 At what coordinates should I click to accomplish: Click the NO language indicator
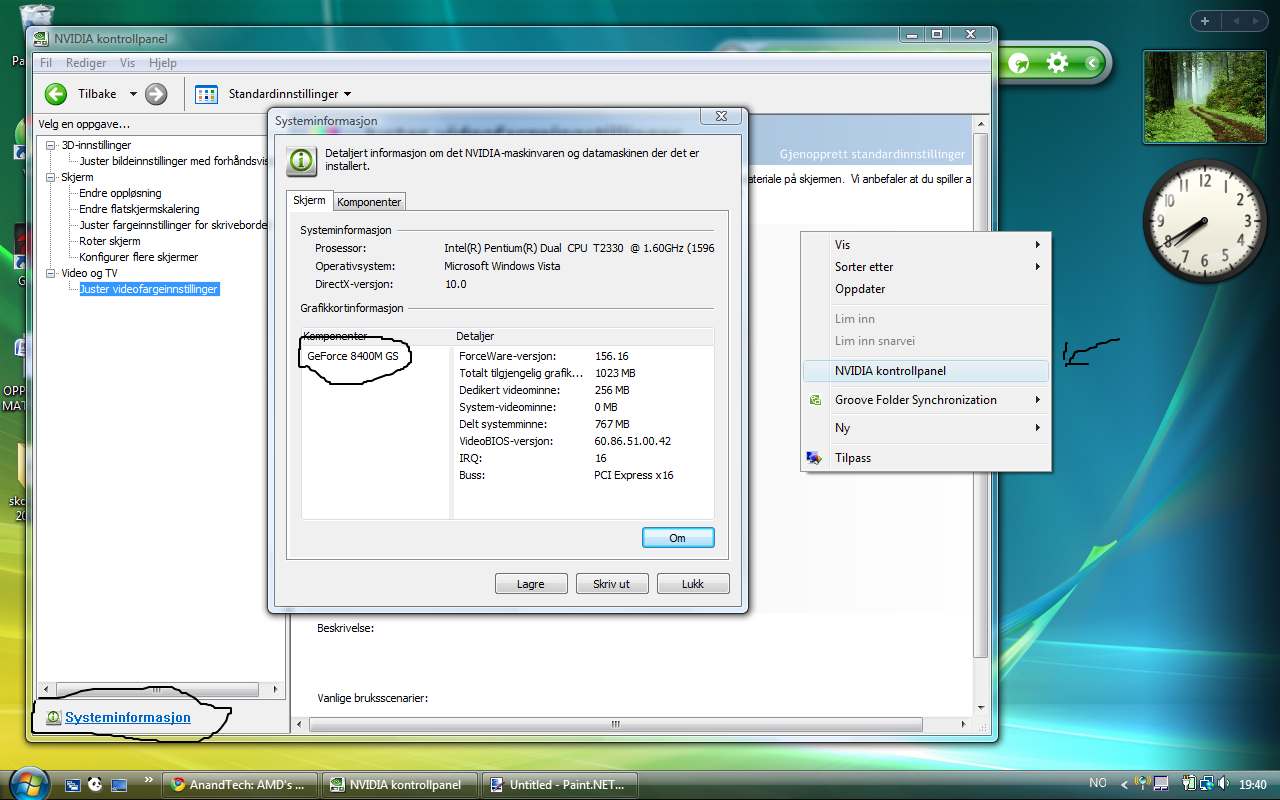(x=1098, y=784)
